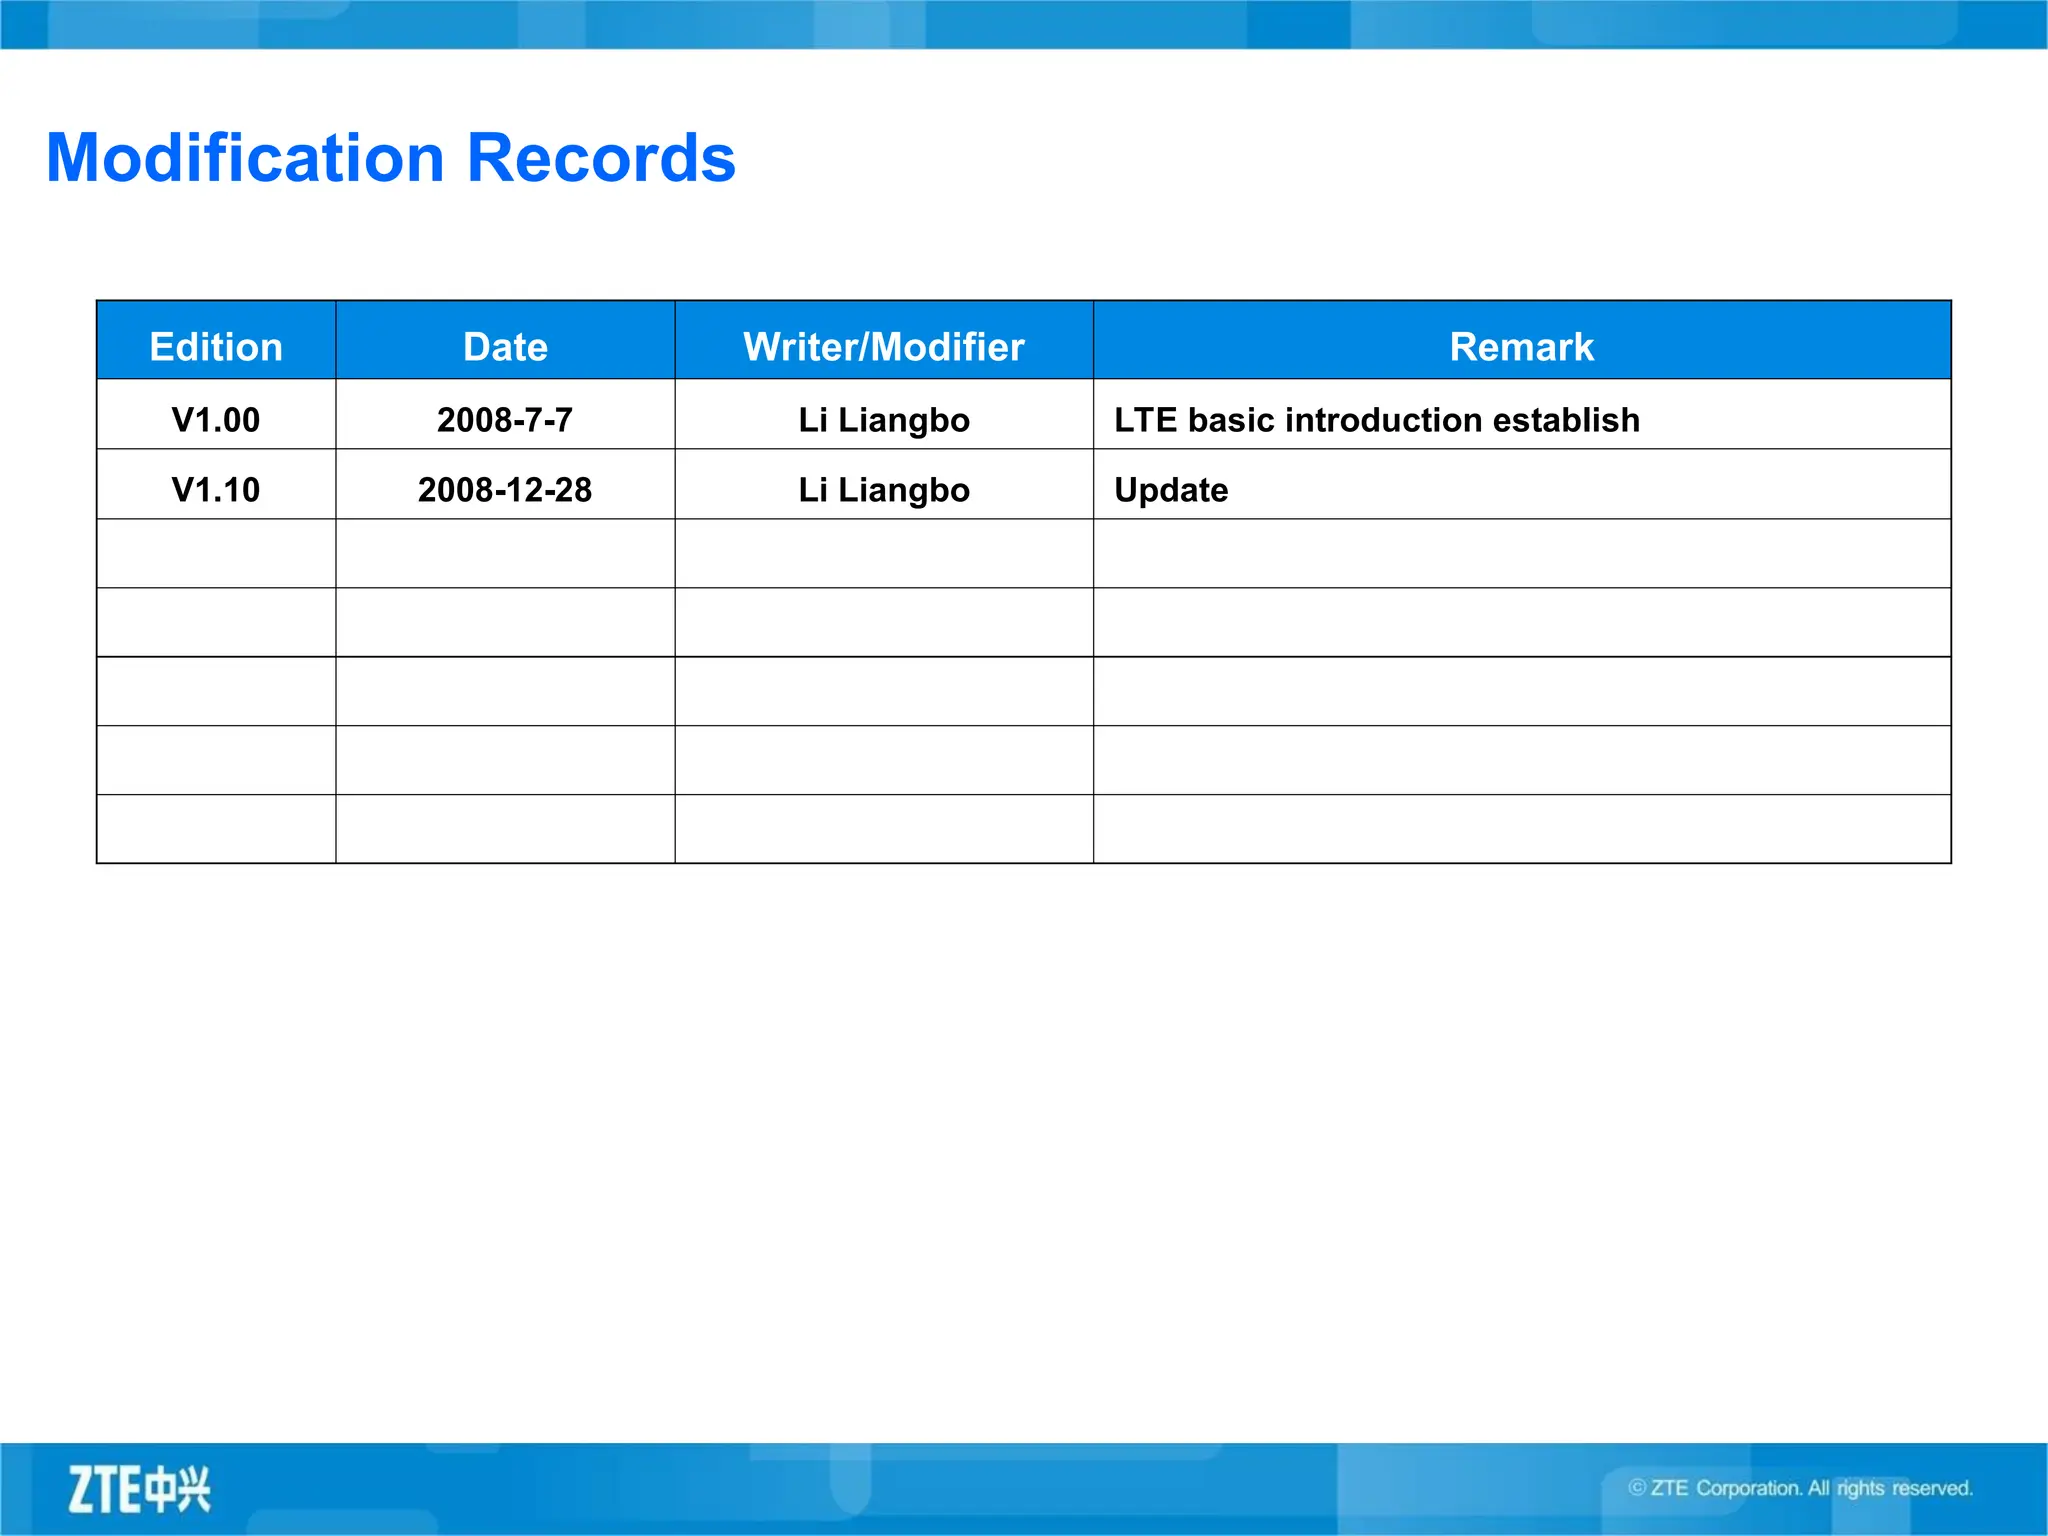2048x1536 pixels.
Task: Click the LTE basic introduction establish remark
Action: point(1377,420)
